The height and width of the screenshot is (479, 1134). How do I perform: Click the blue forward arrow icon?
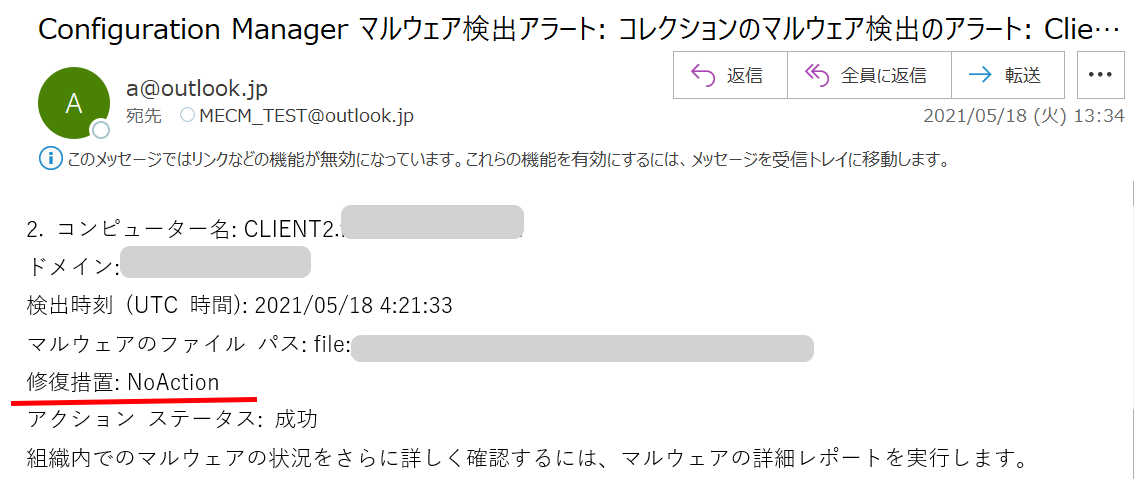click(x=981, y=75)
